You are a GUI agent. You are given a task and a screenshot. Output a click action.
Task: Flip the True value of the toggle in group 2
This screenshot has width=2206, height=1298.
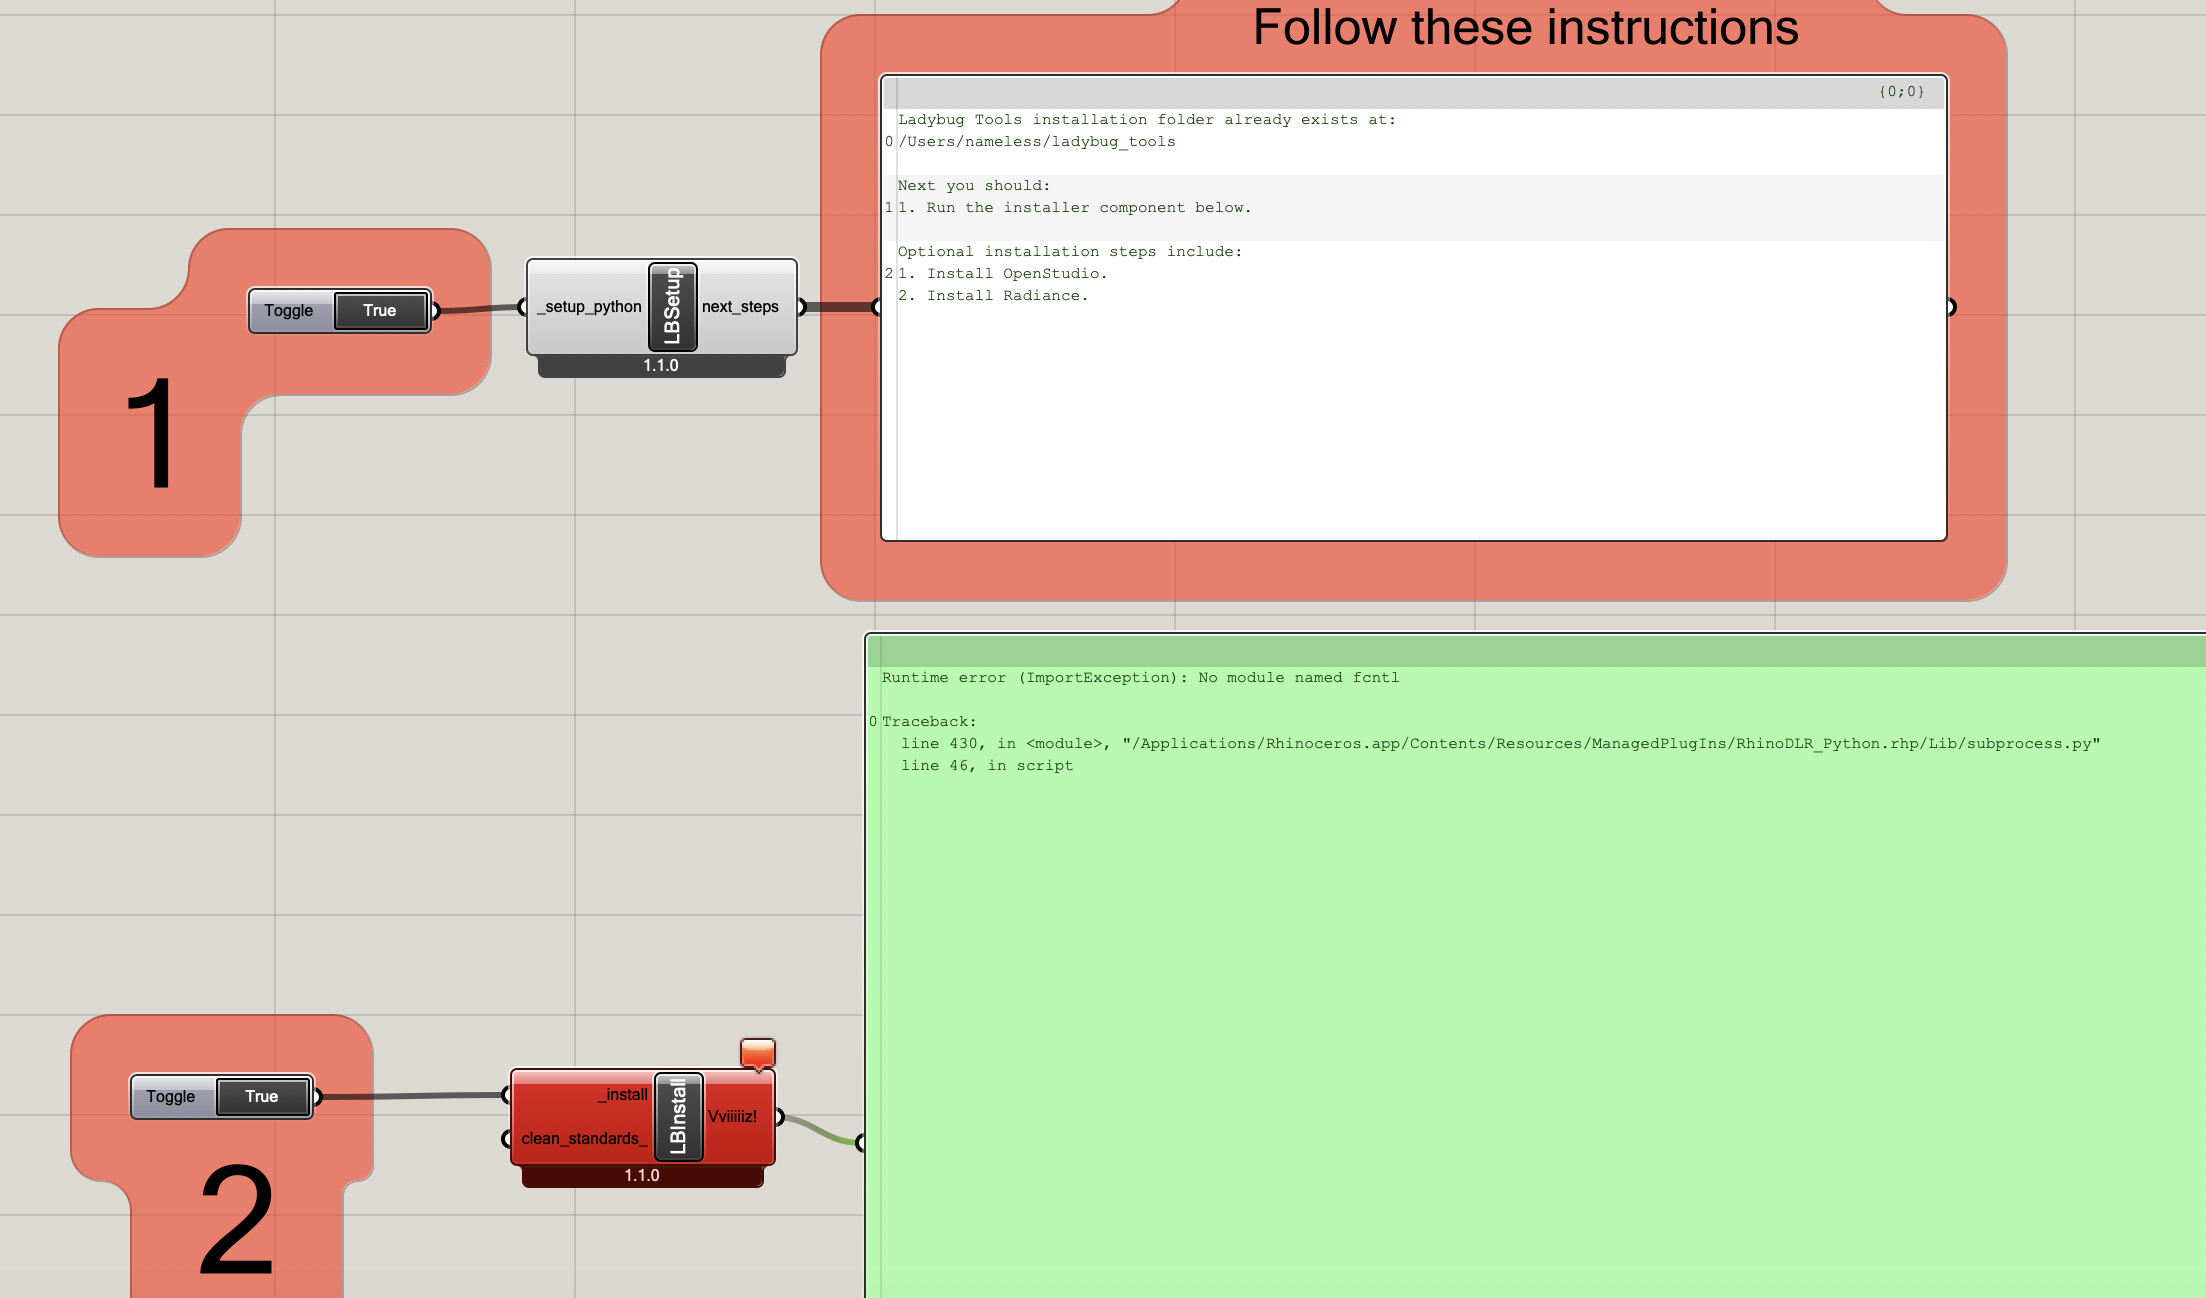point(262,1096)
